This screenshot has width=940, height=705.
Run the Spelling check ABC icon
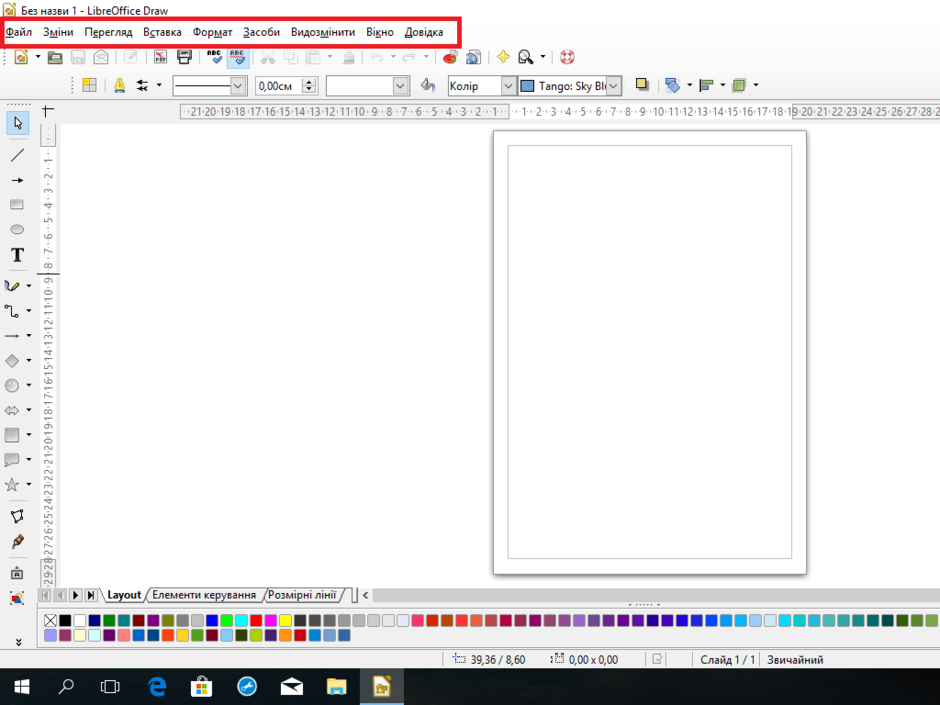(214, 58)
